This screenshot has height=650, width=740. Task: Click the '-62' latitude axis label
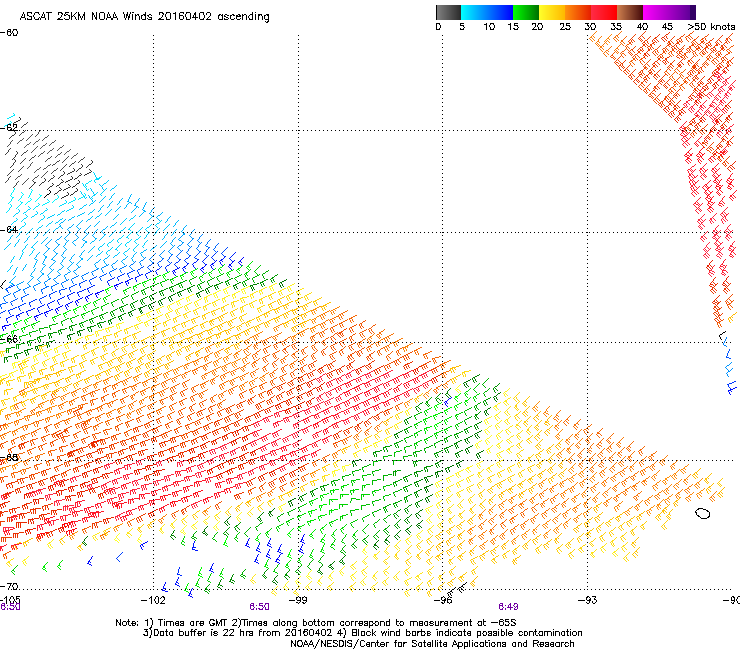point(9,127)
